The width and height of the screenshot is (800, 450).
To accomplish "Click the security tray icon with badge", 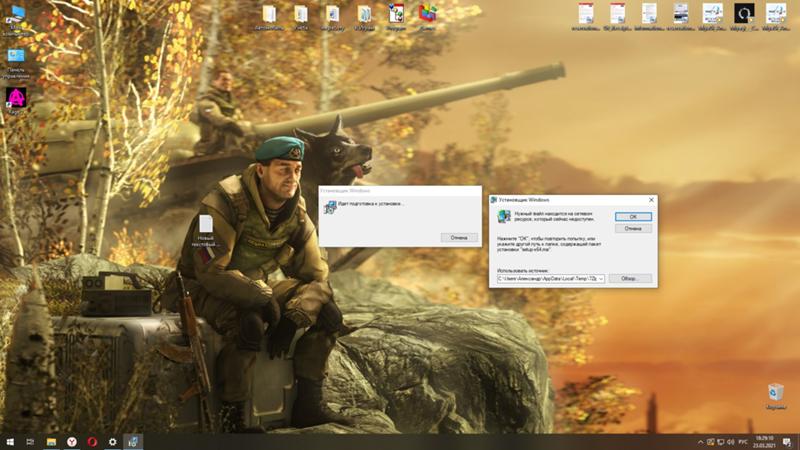I will [710, 442].
